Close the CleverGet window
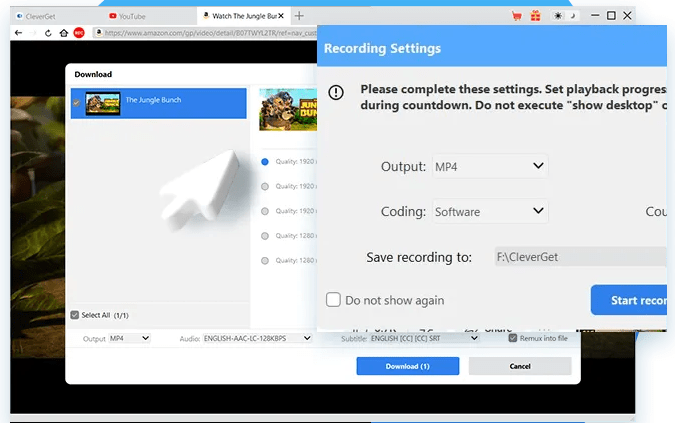Image resolution: width=675 pixels, height=423 pixels. 627,16
